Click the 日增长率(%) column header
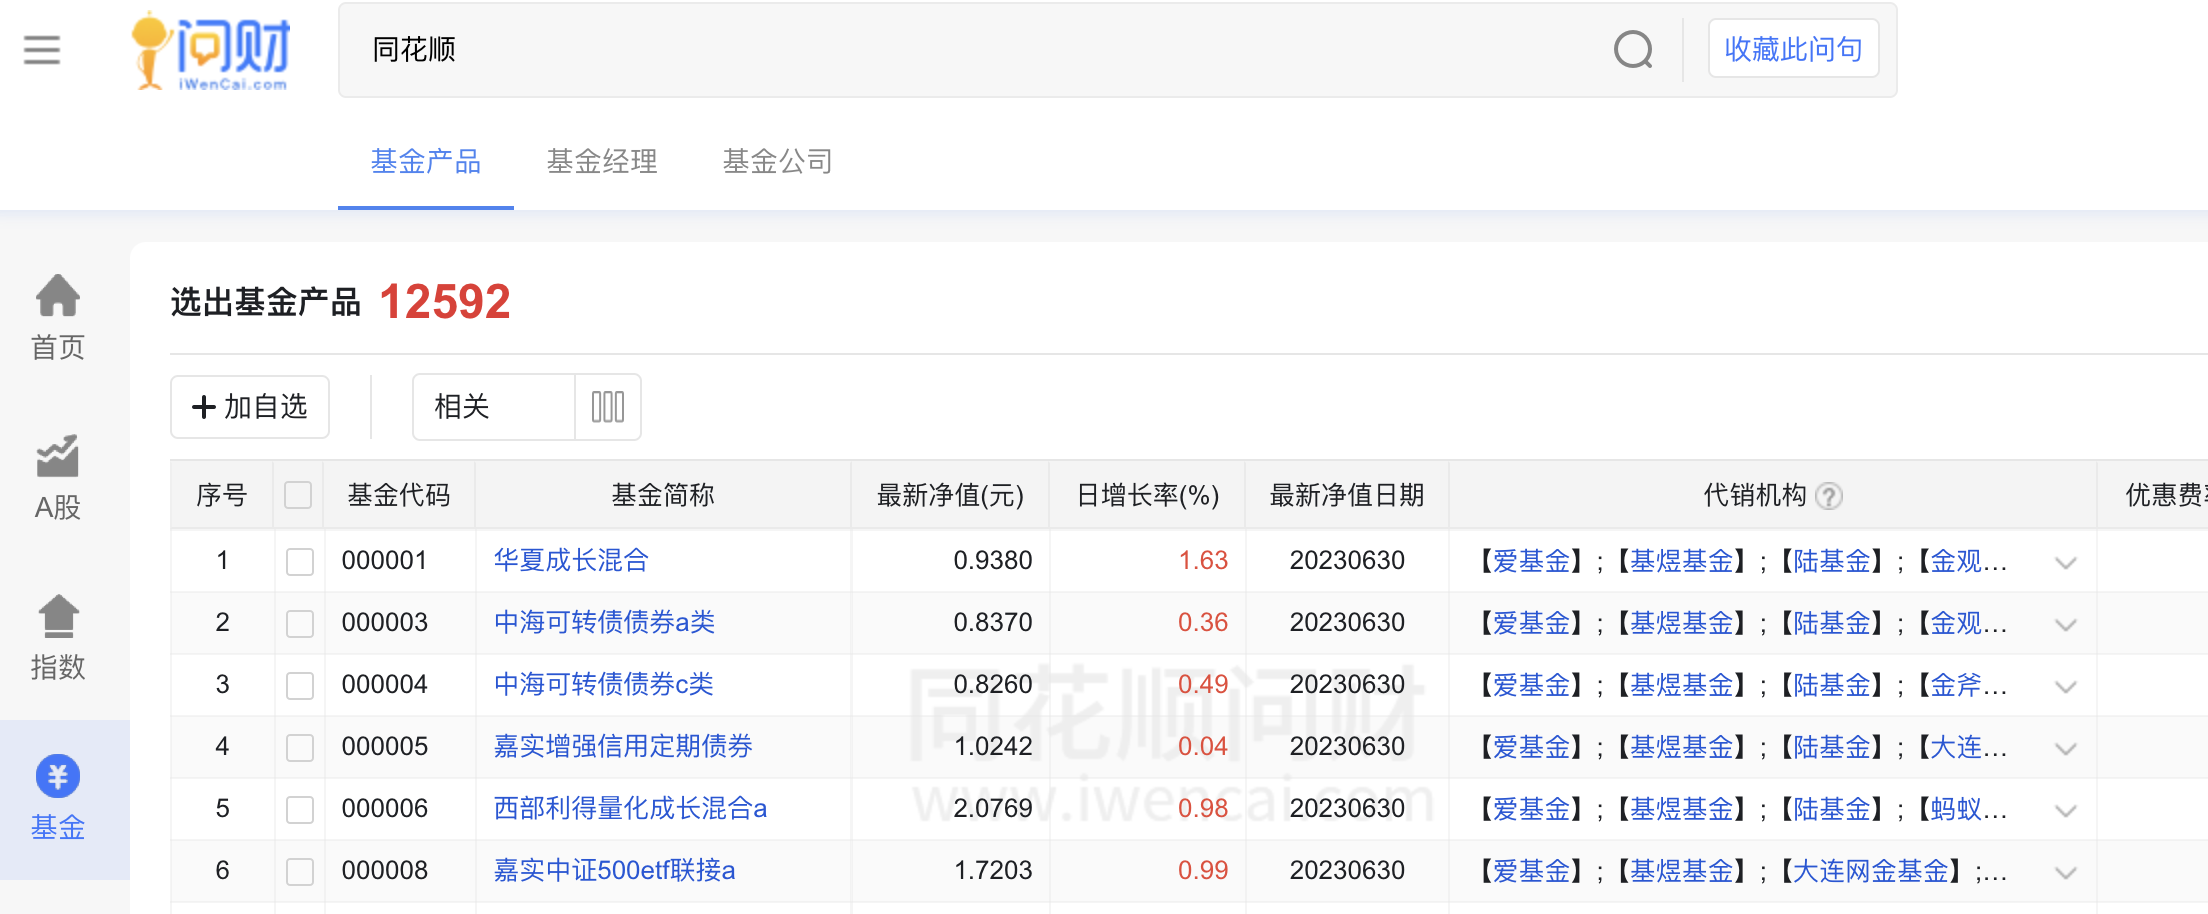This screenshot has height=914, width=2208. tap(1147, 495)
